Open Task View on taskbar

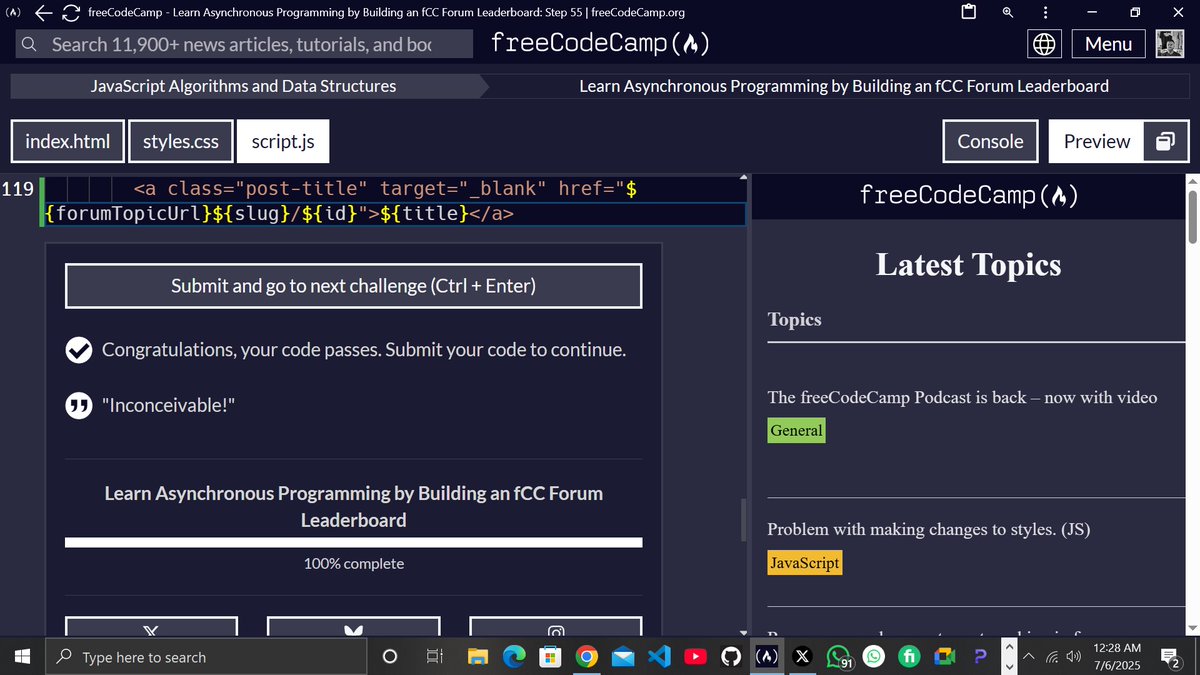coord(434,657)
